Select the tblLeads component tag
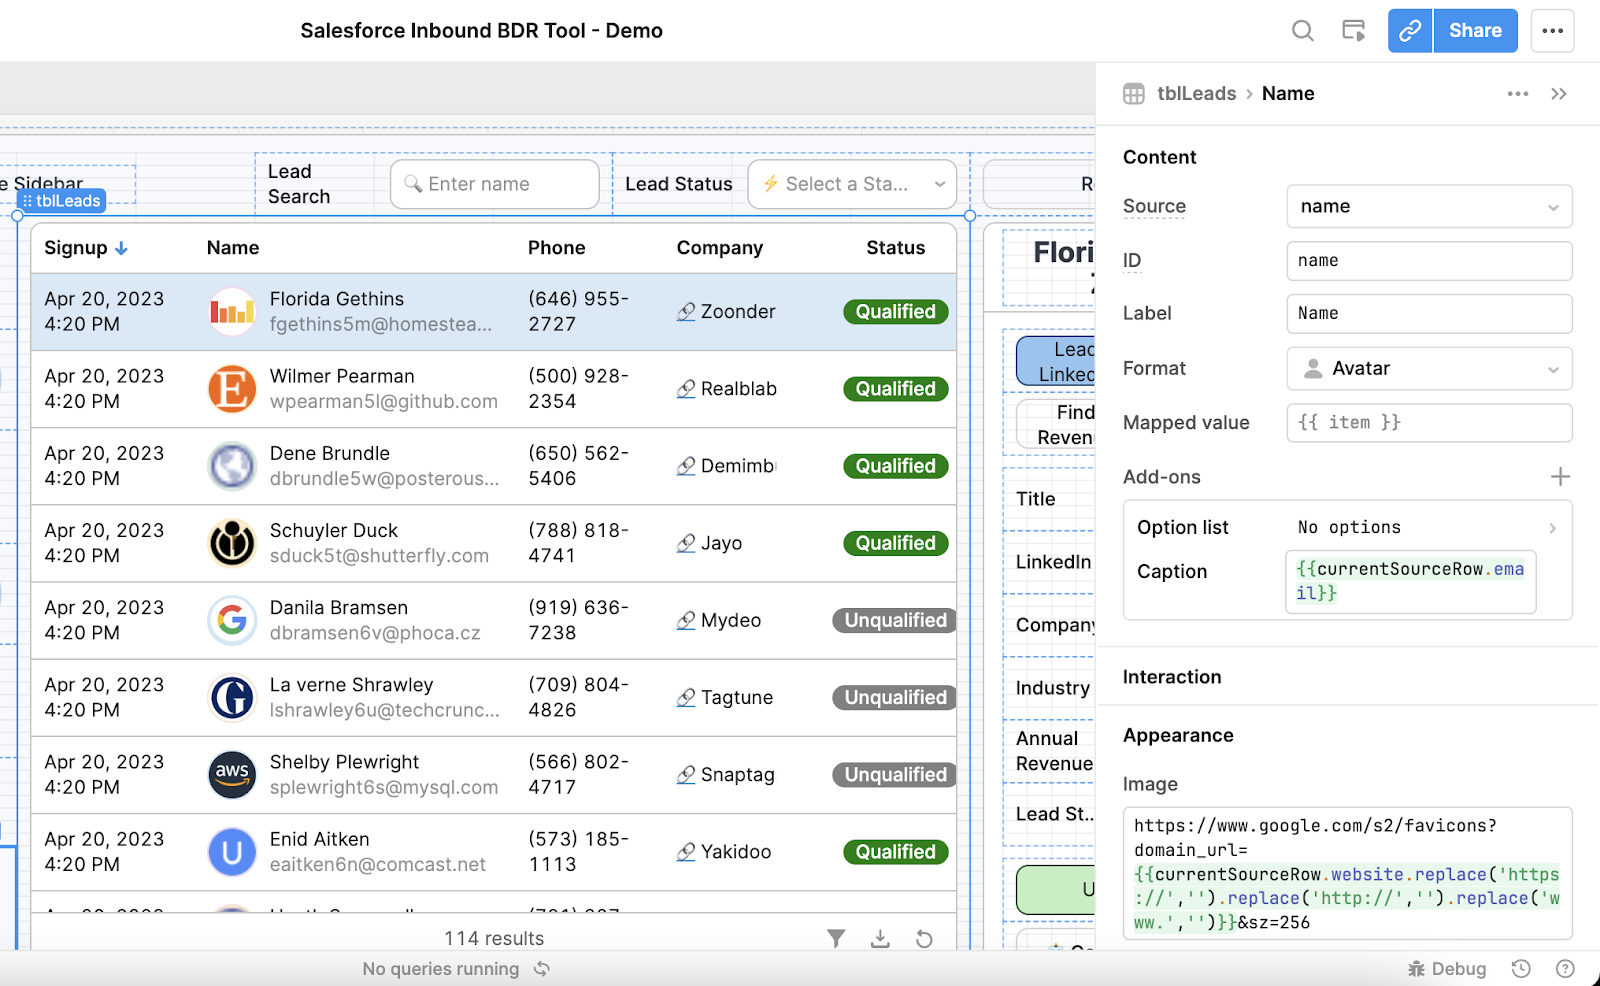This screenshot has height=986, width=1600. [x=62, y=201]
